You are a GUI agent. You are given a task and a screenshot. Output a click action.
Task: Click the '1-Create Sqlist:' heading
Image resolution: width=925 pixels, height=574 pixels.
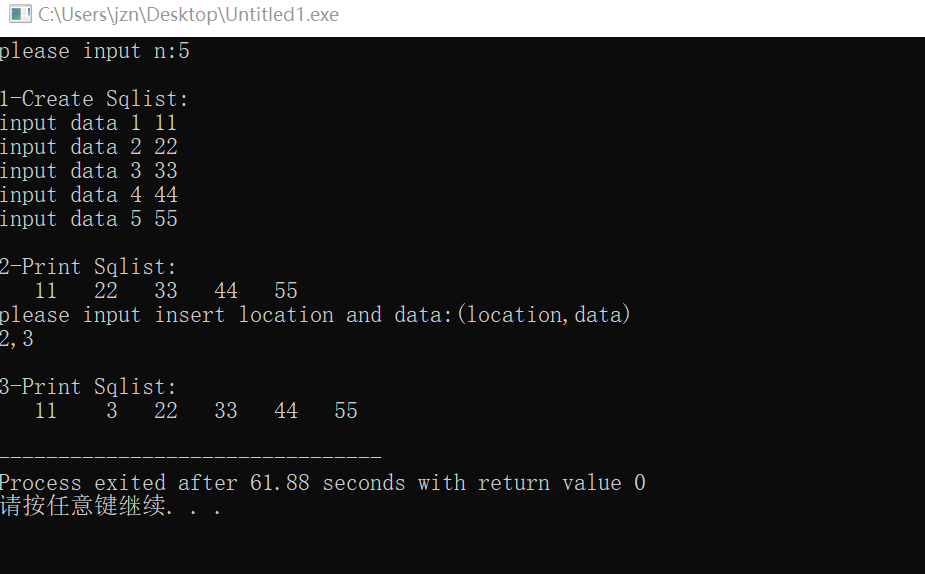pos(94,99)
